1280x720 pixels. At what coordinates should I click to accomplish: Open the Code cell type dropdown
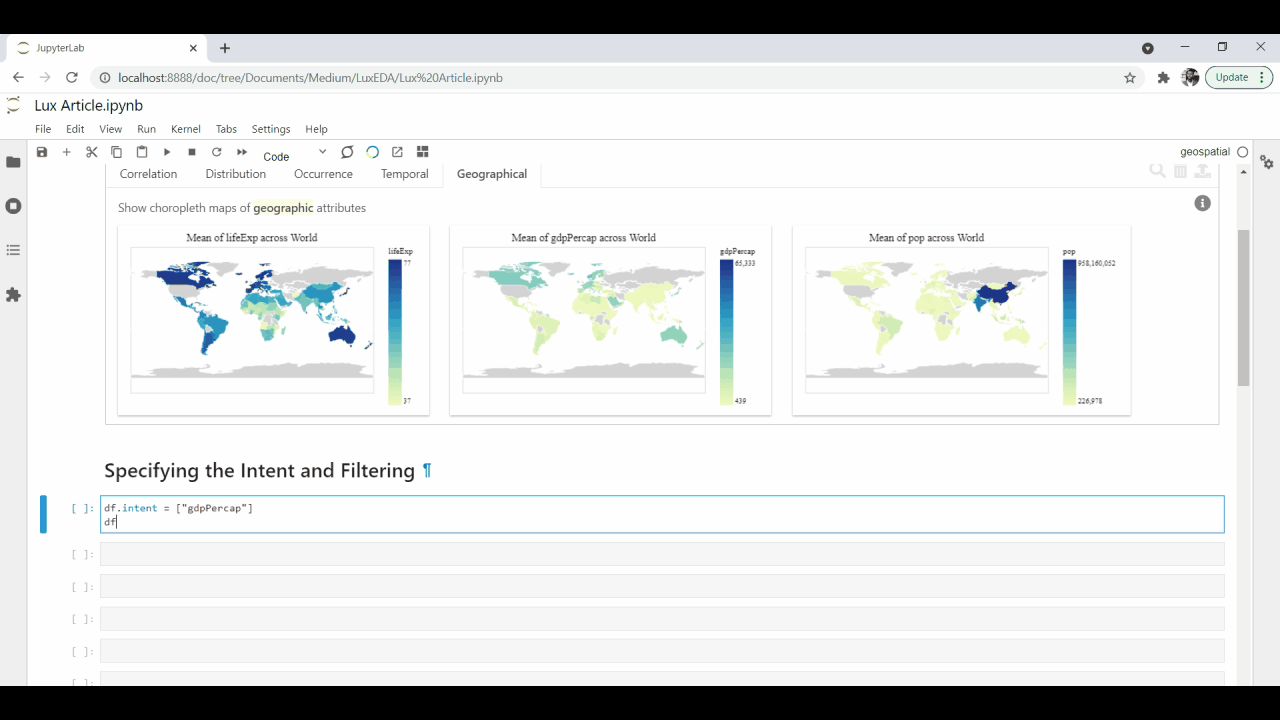(x=295, y=154)
